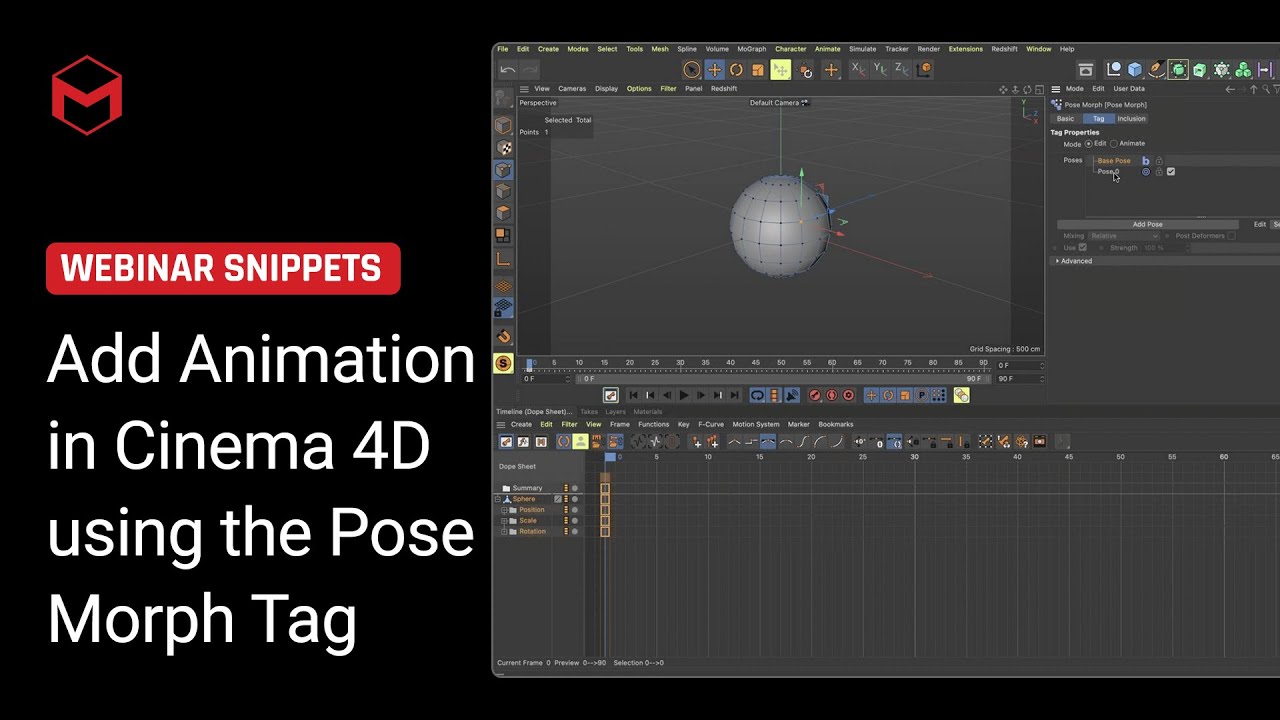Viewport: 1280px width, 720px height.
Task: Click the Record Active Objects icon
Action: [x=814, y=396]
